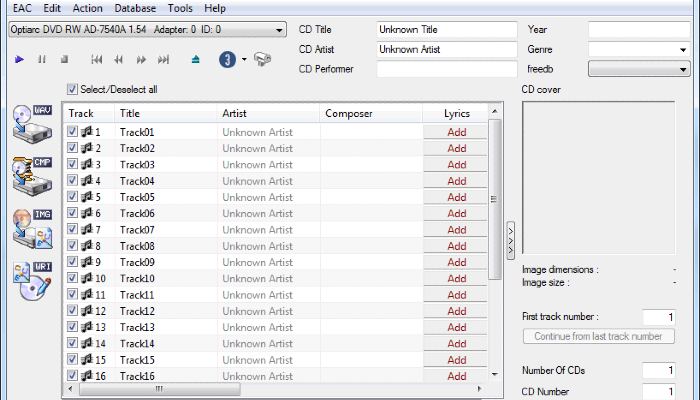700x400 pixels.
Task: Click track list scroll down arrow
Action: tap(494, 374)
